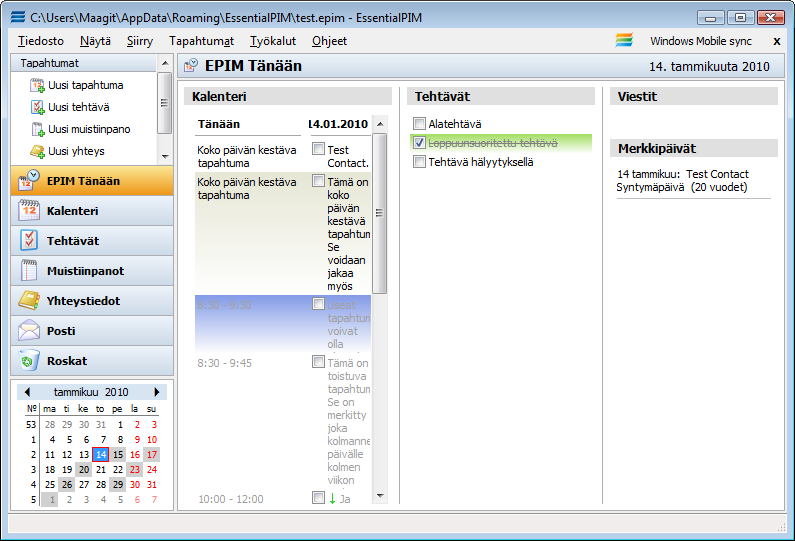
Task: Click the Tapahtumat panel header
Action: pyautogui.click(x=84, y=63)
